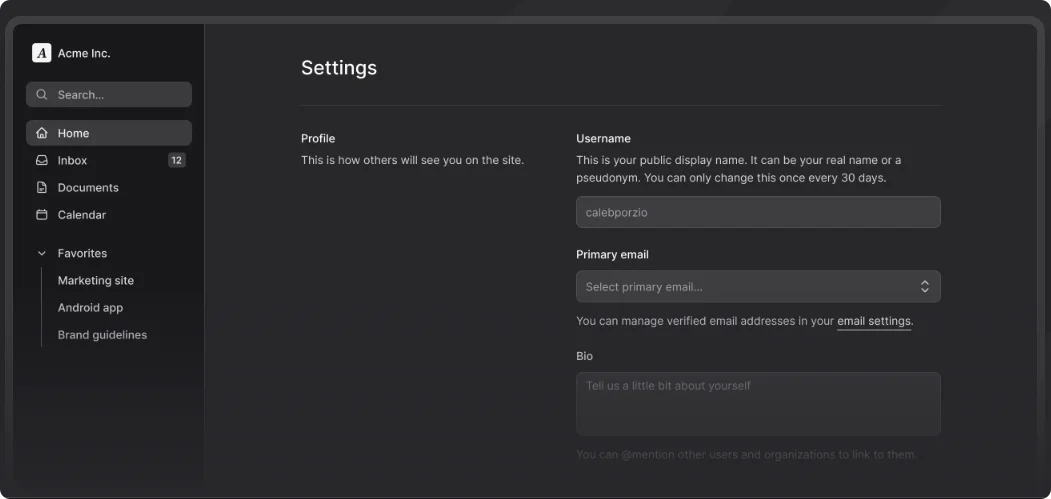Click the Acme Inc. logo icon
The width and height of the screenshot is (1051, 499).
click(41, 53)
